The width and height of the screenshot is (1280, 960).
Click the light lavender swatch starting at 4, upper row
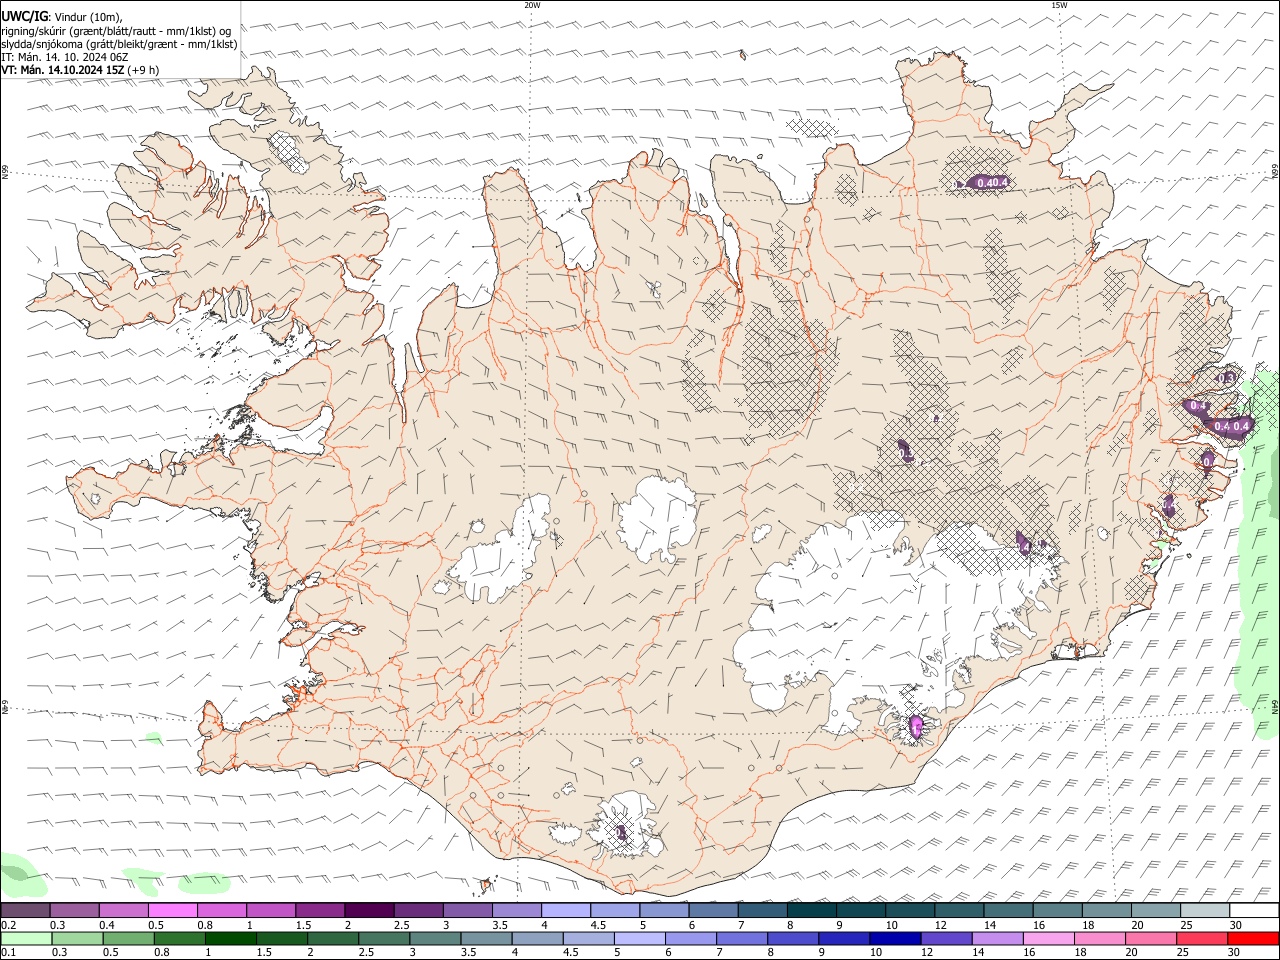(566, 910)
